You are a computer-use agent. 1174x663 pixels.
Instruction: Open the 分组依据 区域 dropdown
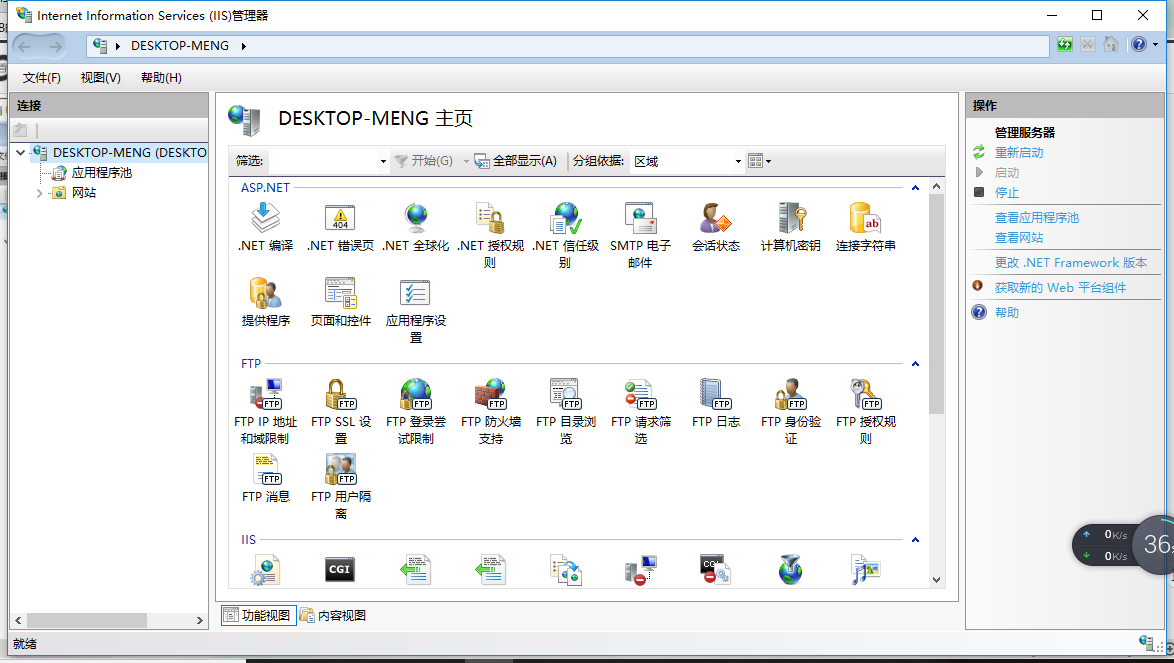coord(737,161)
